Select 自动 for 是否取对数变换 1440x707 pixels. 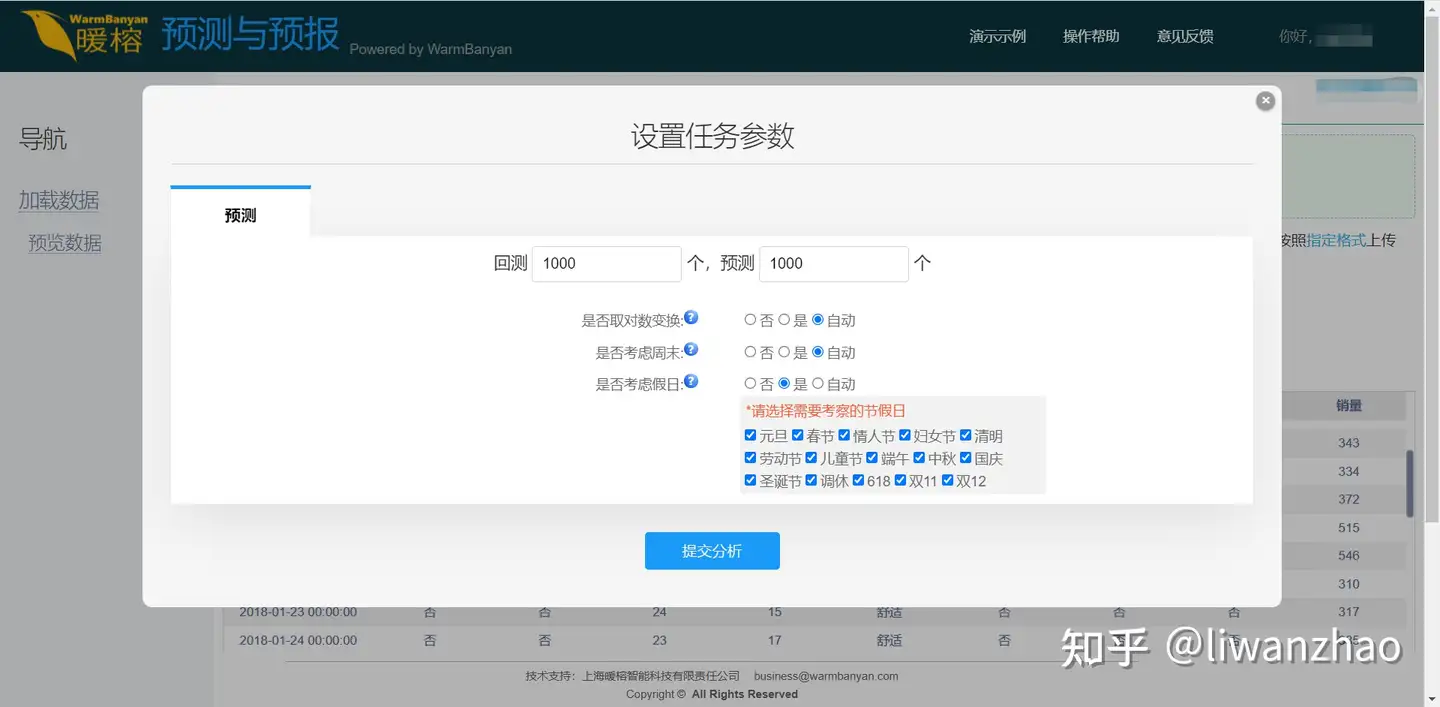pyautogui.click(x=818, y=320)
